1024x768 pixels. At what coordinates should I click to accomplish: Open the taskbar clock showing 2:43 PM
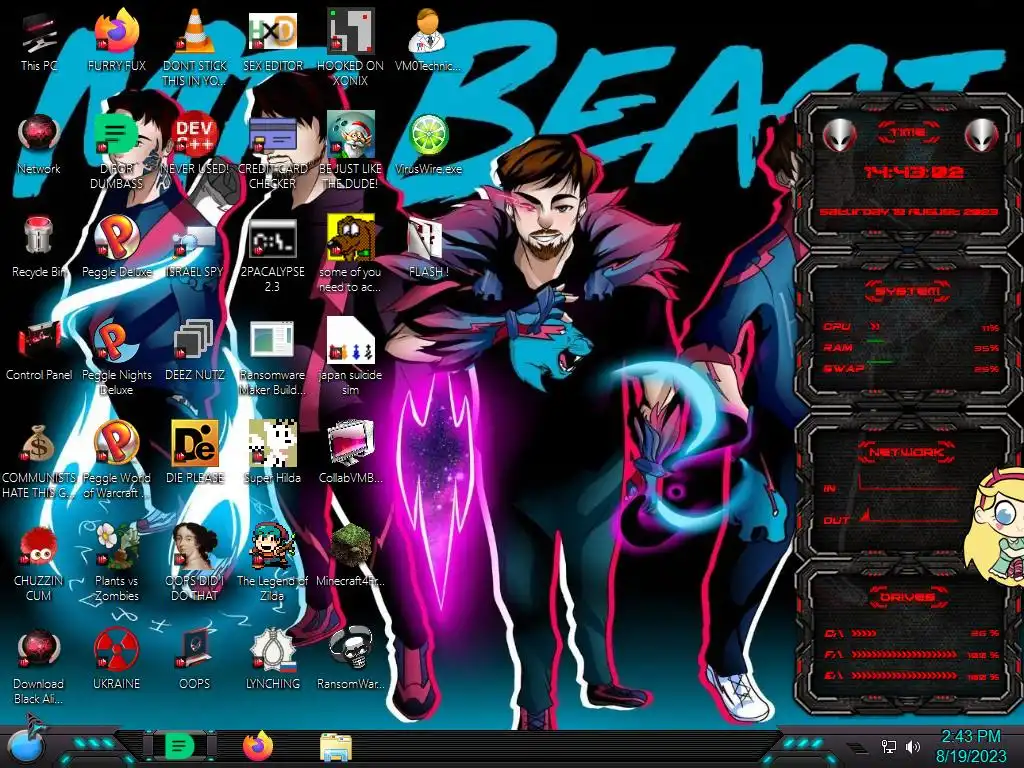click(971, 746)
